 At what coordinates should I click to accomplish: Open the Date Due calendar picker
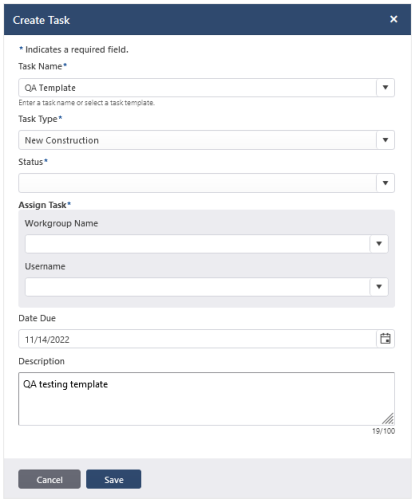385,339
